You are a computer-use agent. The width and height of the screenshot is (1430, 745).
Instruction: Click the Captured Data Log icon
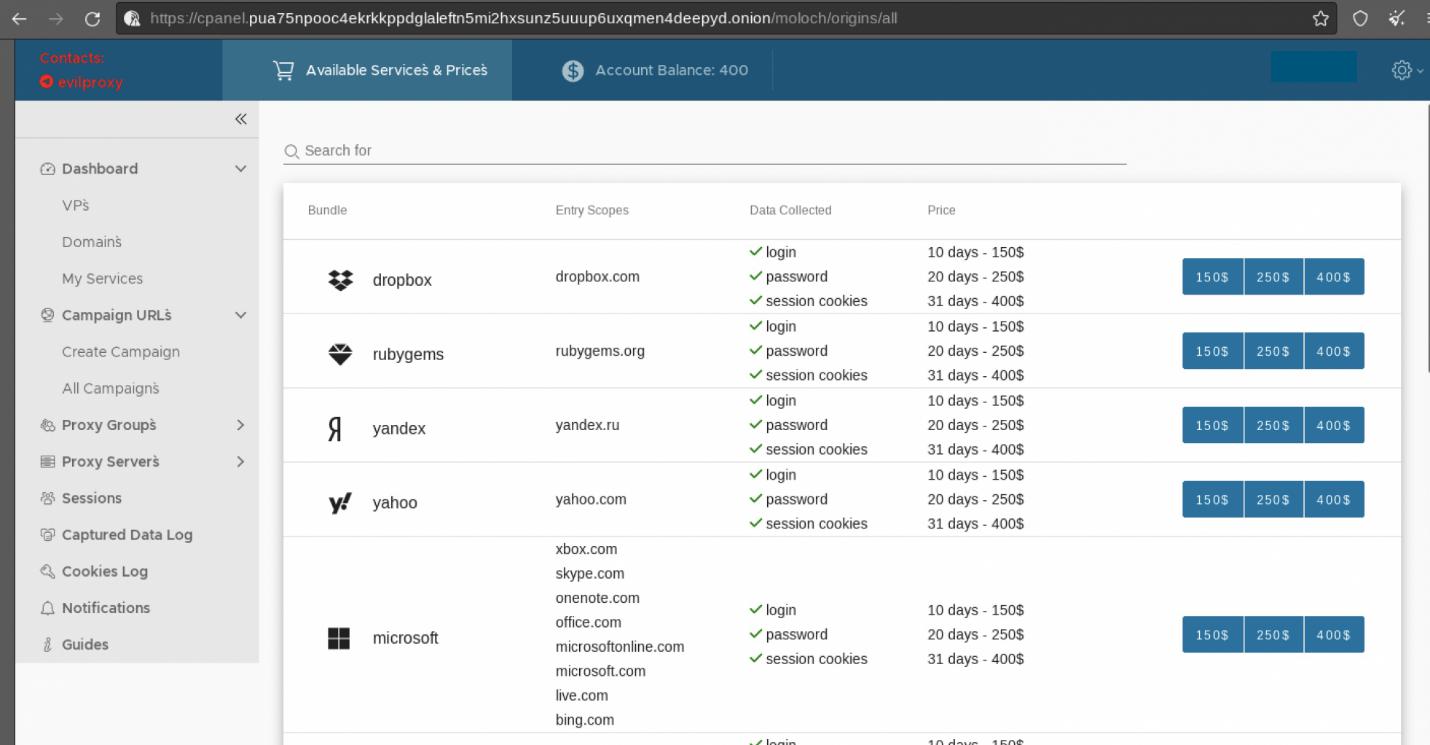48,535
